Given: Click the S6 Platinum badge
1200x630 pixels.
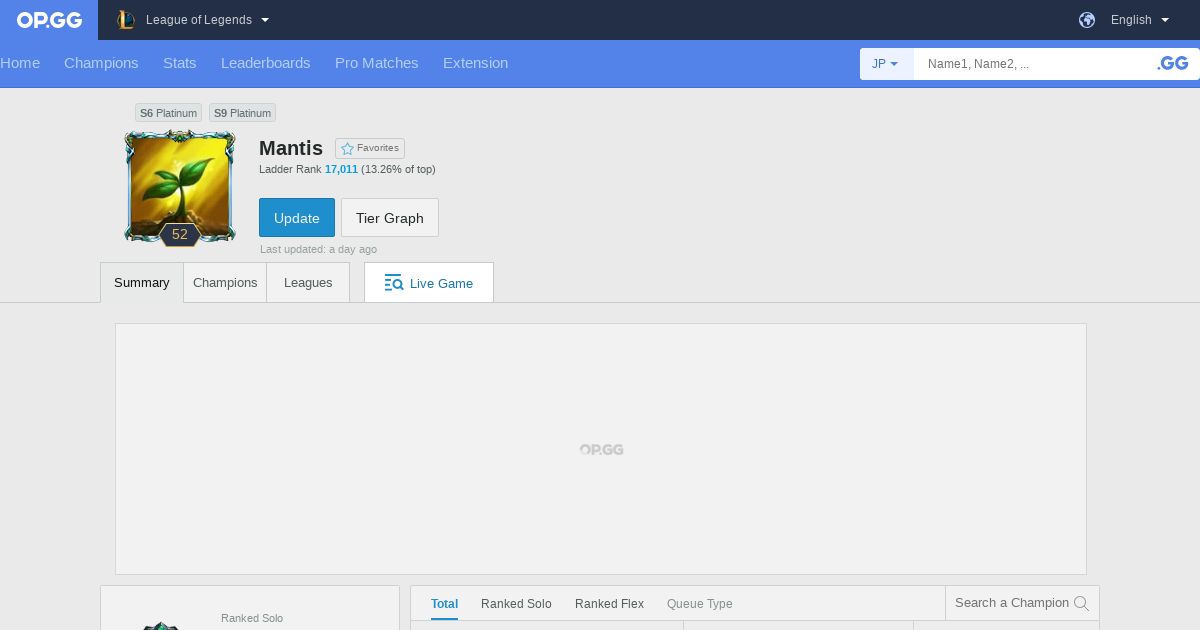Looking at the screenshot, I should (x=168, y=113).
